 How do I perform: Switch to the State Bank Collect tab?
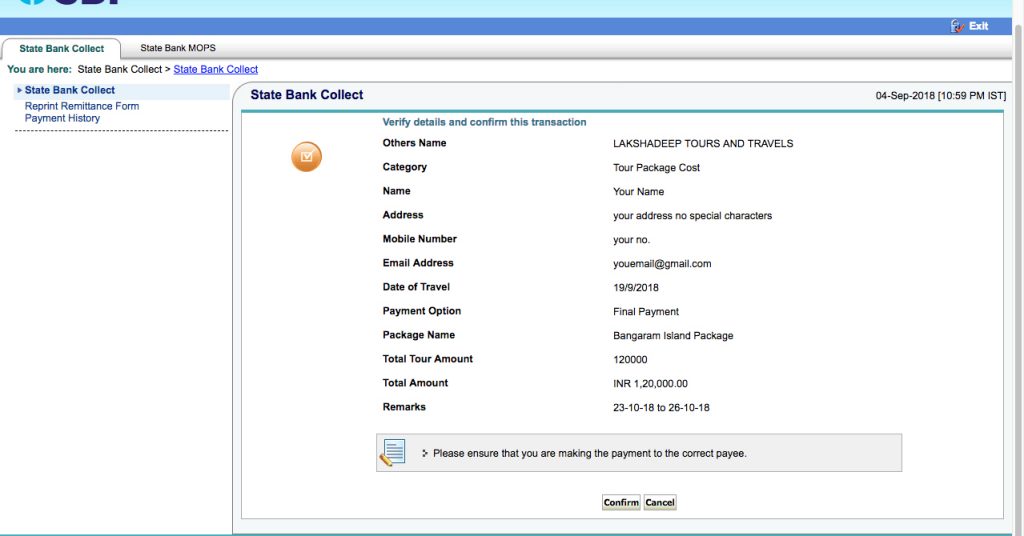[61, 48]
